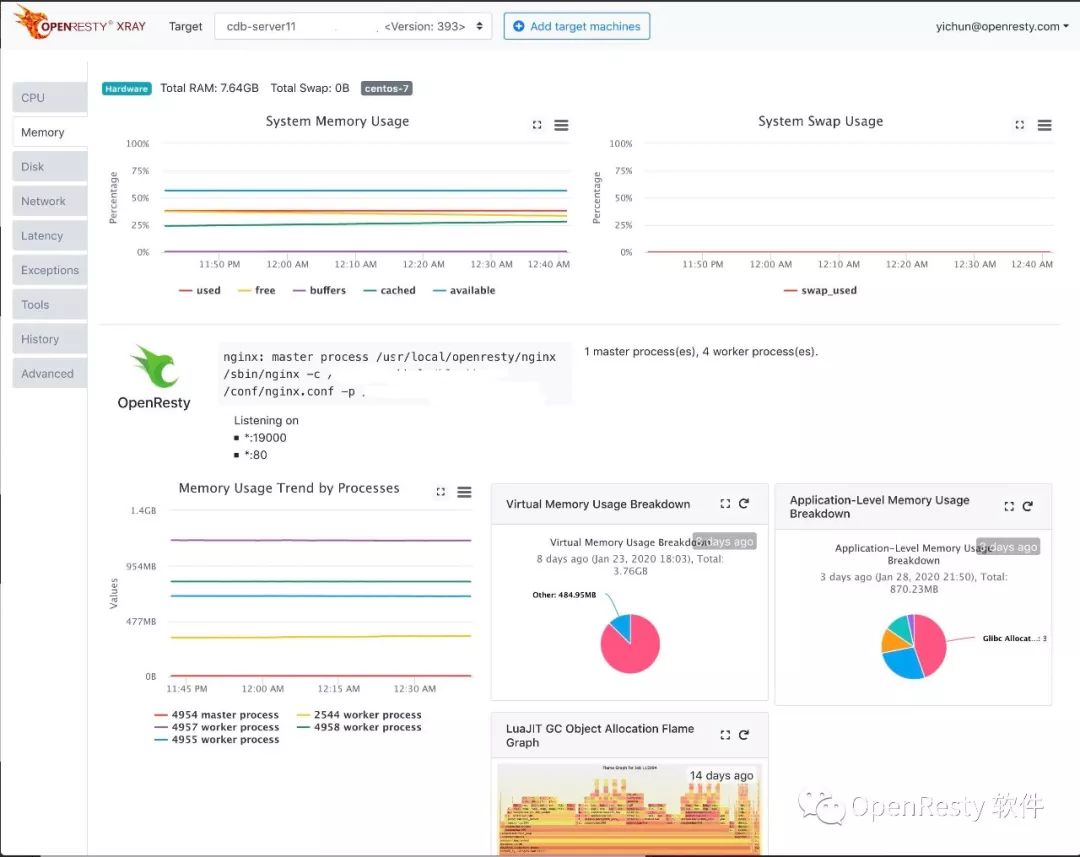Open the yichun@openresty.com account menu

point(1001,26)
